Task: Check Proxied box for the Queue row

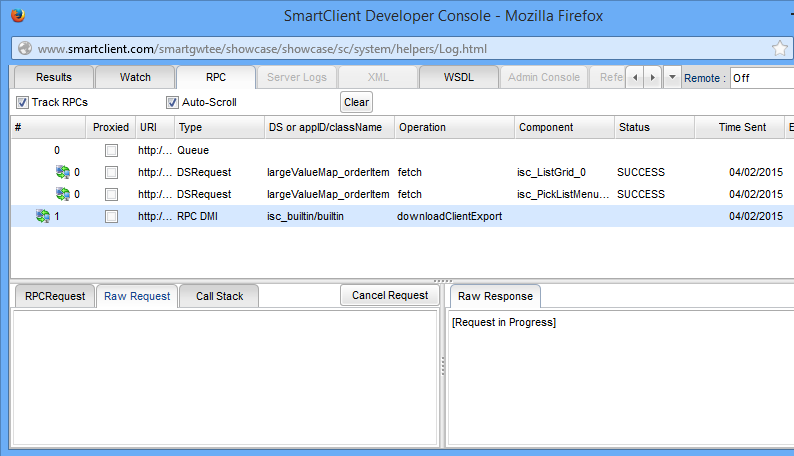Action: point(112,150)
